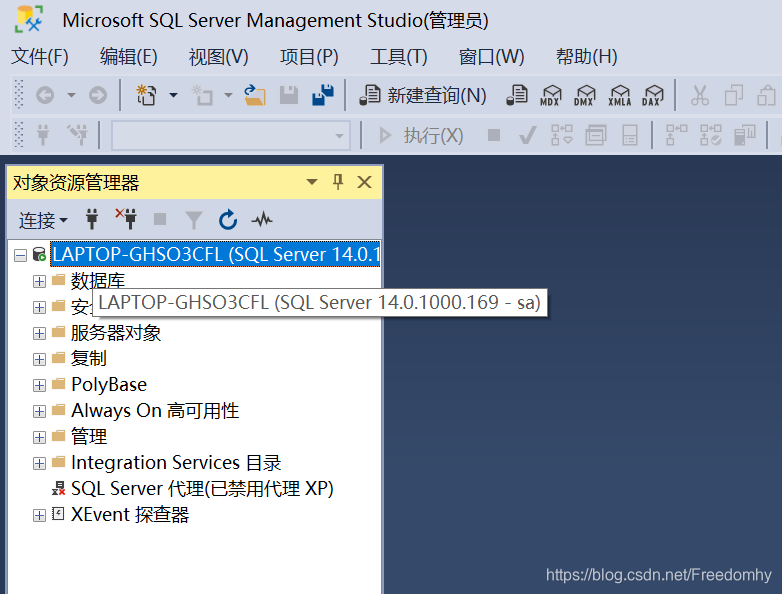The image size is (782, 594).
Task: Click the Include Live Query Statistics icon
Action: pyautogui.click(x=711, y=135)
